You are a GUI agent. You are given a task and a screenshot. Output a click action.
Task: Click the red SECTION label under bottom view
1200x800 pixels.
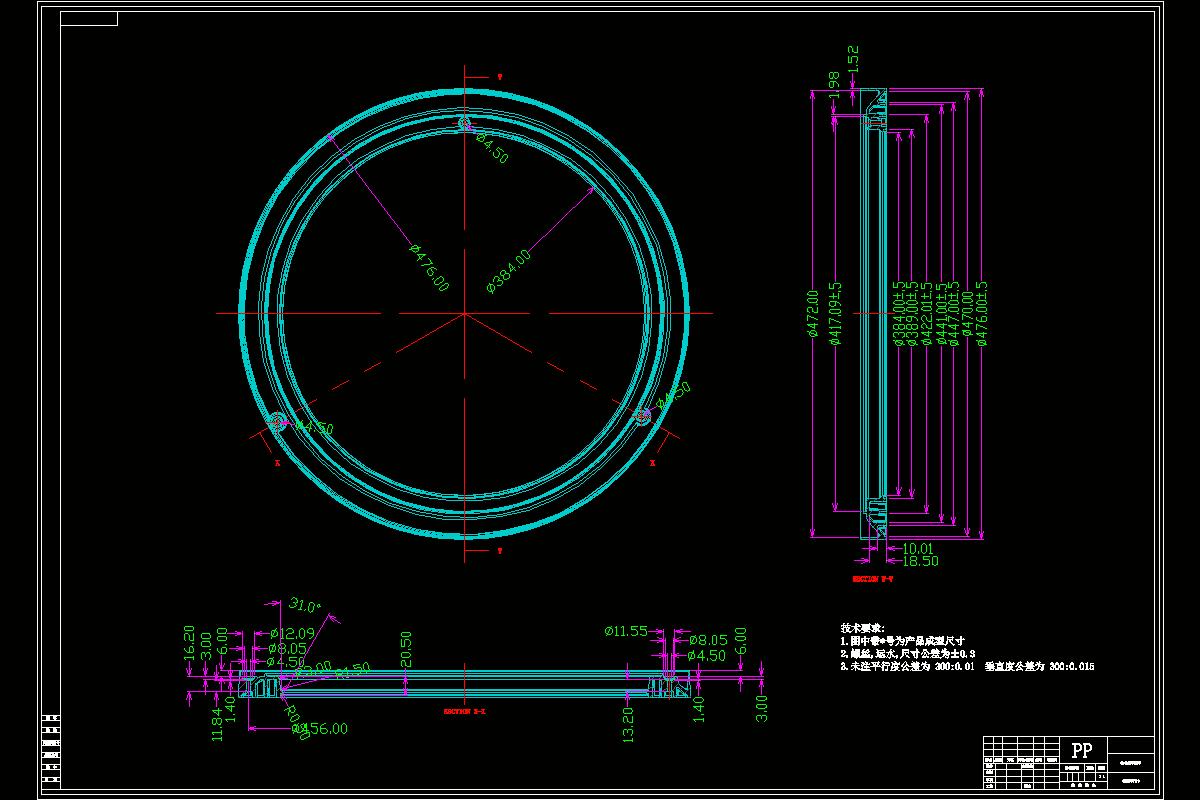pos(464,712)
